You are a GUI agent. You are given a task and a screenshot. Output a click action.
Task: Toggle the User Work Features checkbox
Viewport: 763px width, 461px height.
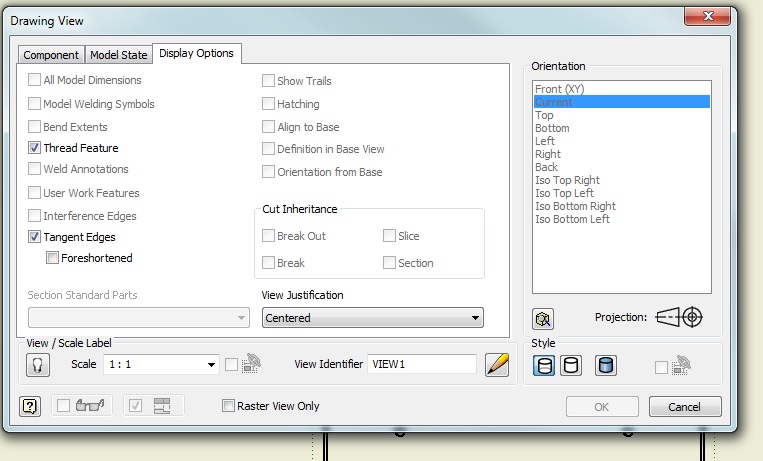34,192
